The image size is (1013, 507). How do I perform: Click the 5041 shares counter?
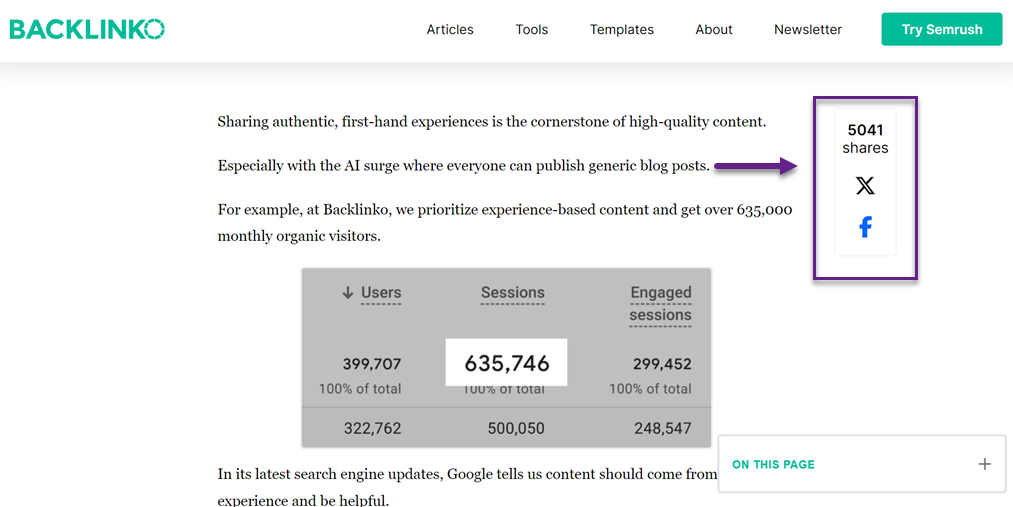point(865,138)
